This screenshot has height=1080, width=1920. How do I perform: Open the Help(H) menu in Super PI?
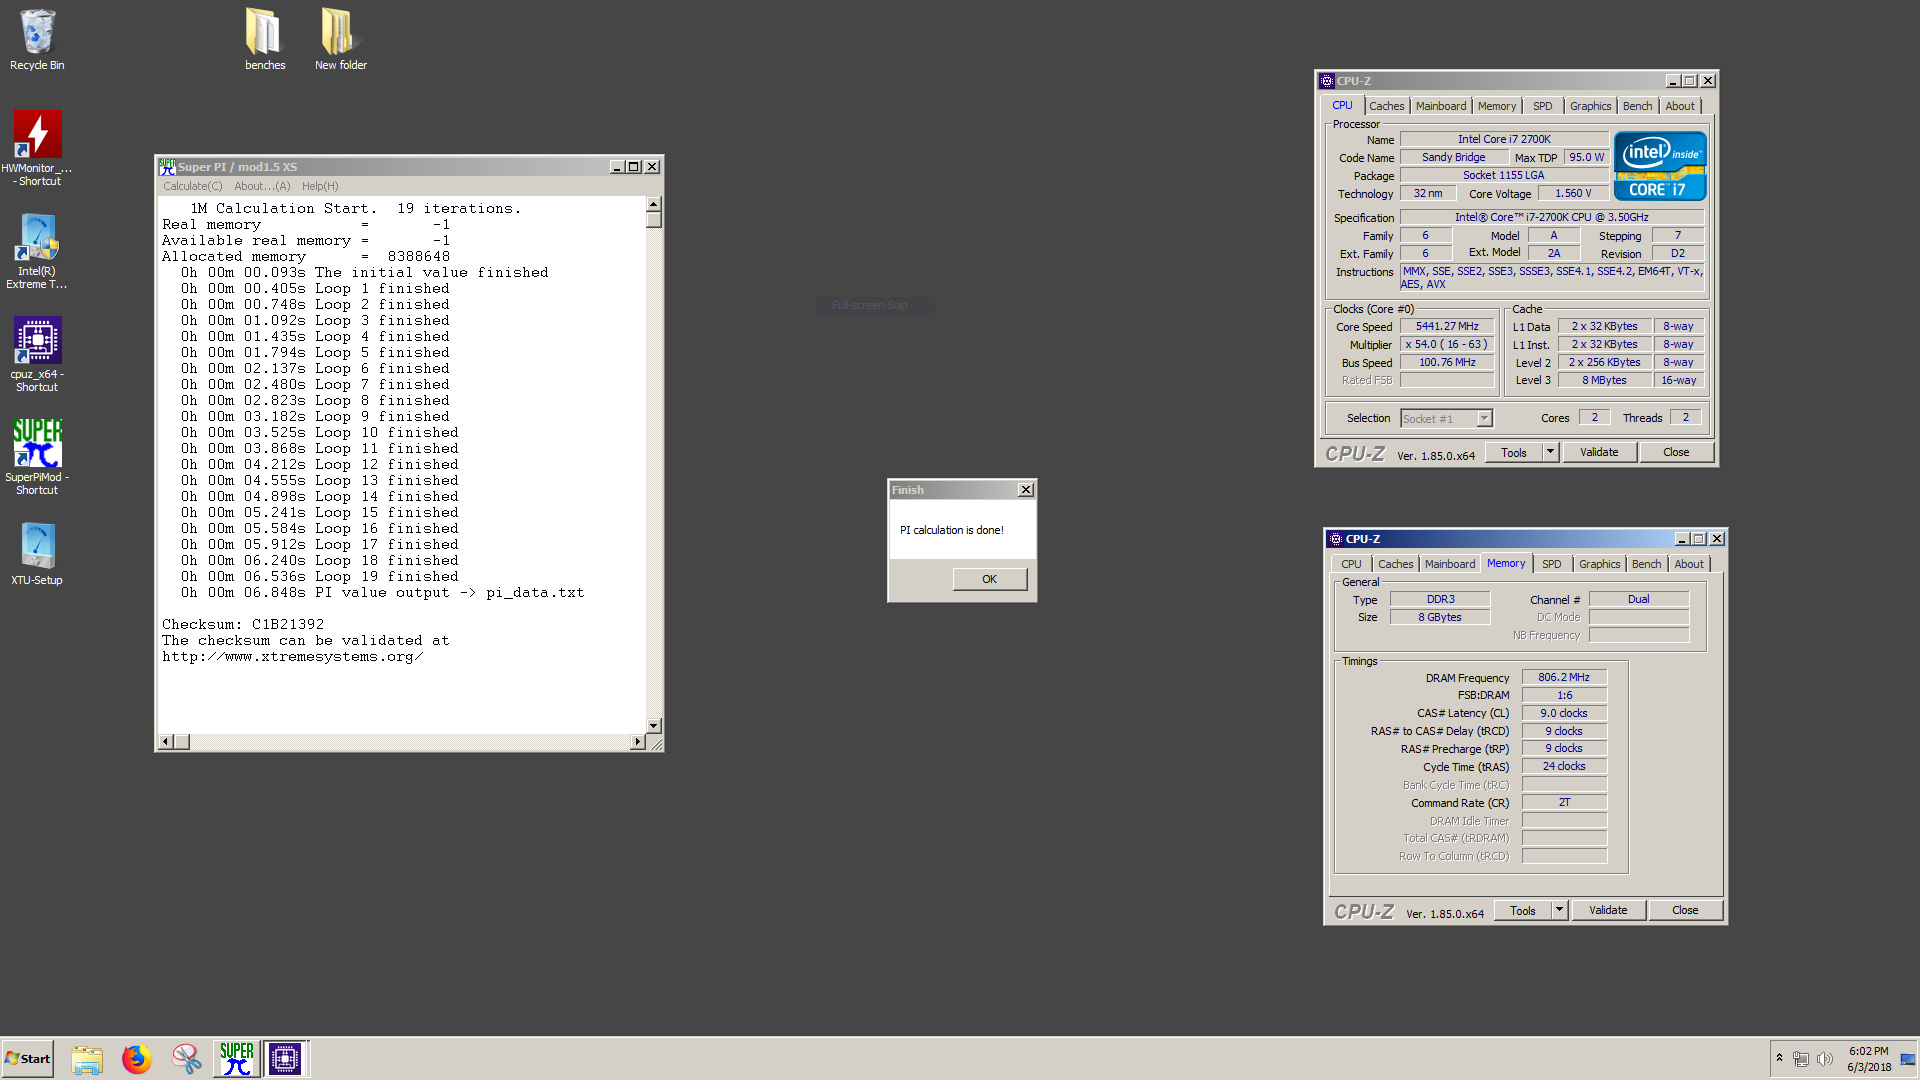pos(320,186)
